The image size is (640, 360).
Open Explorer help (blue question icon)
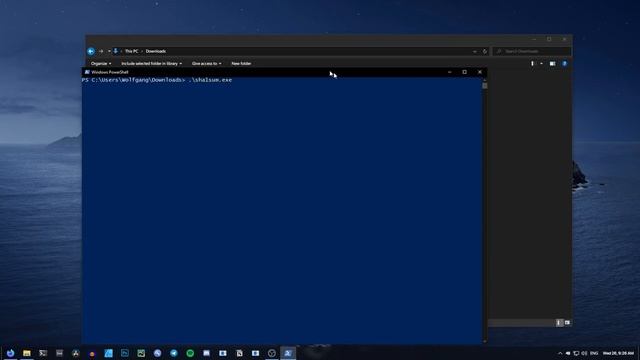tap(564, 64)
